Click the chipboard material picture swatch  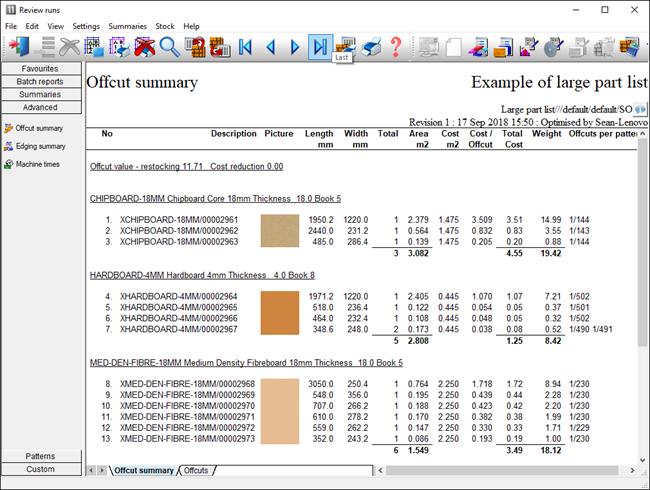[279, 231]
